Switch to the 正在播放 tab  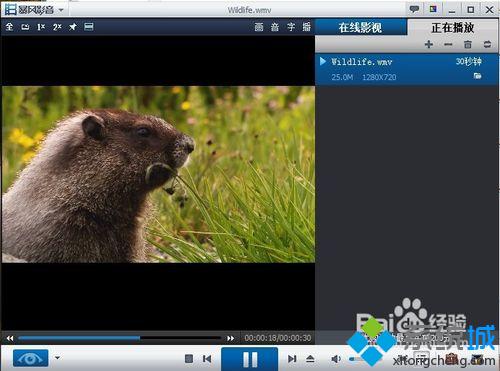tap(453, 27)
